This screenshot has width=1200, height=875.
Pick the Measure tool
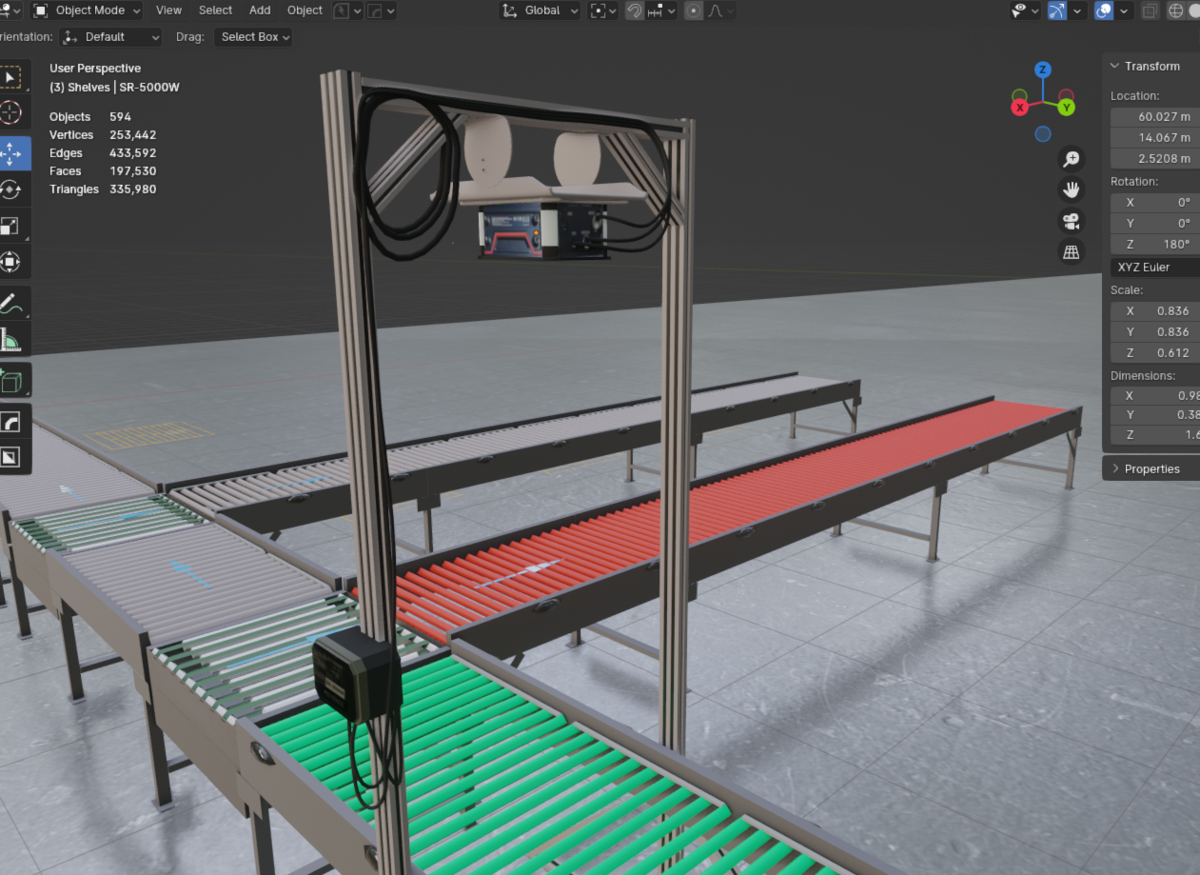(x=11, y=339)
